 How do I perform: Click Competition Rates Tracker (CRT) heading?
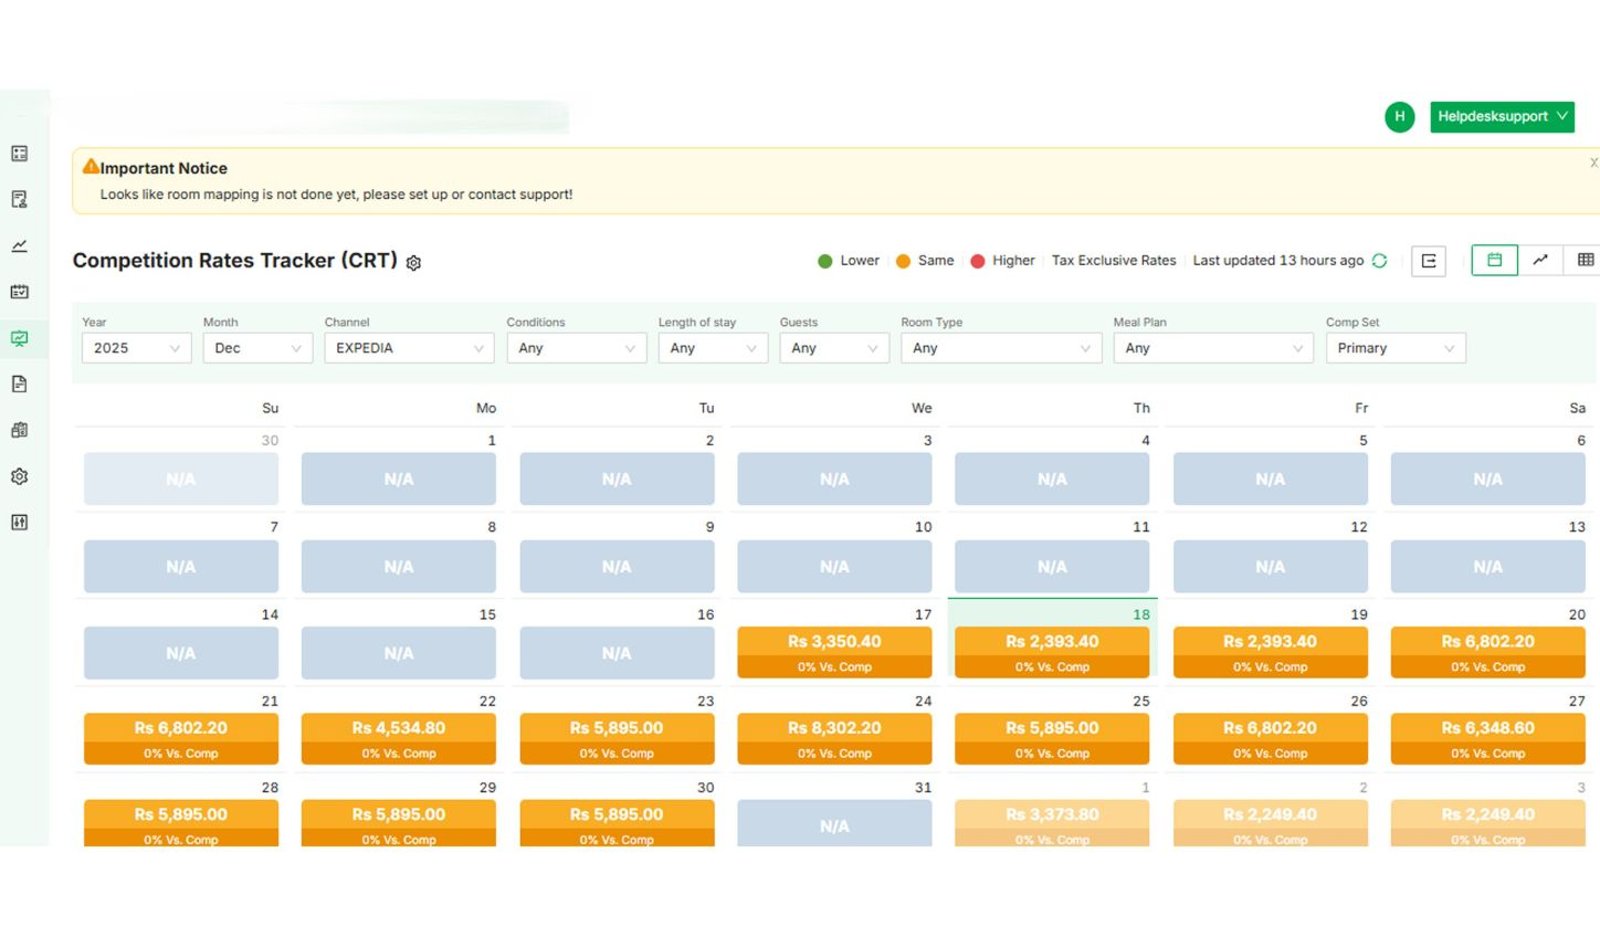tap(235, 260)
